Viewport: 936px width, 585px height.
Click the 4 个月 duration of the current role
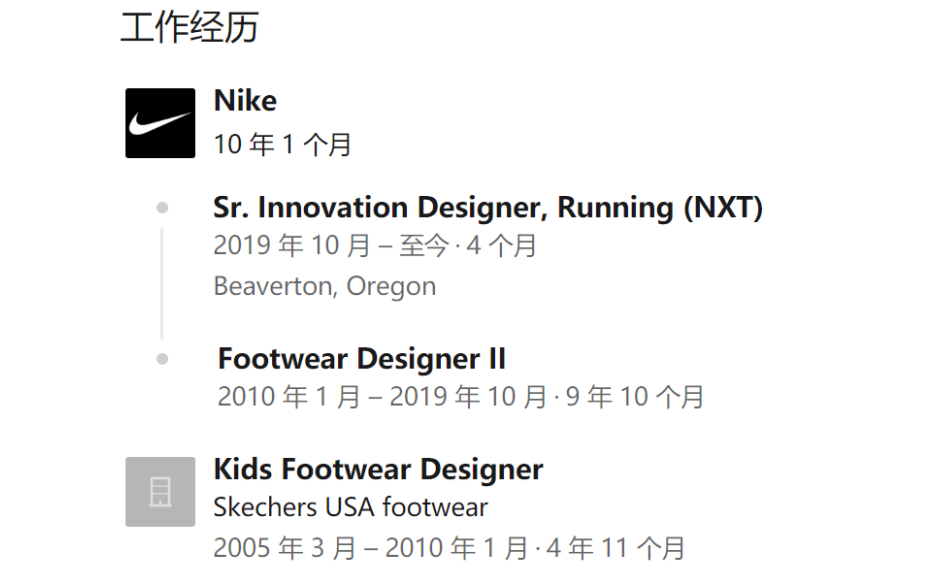tap(503, 246)
